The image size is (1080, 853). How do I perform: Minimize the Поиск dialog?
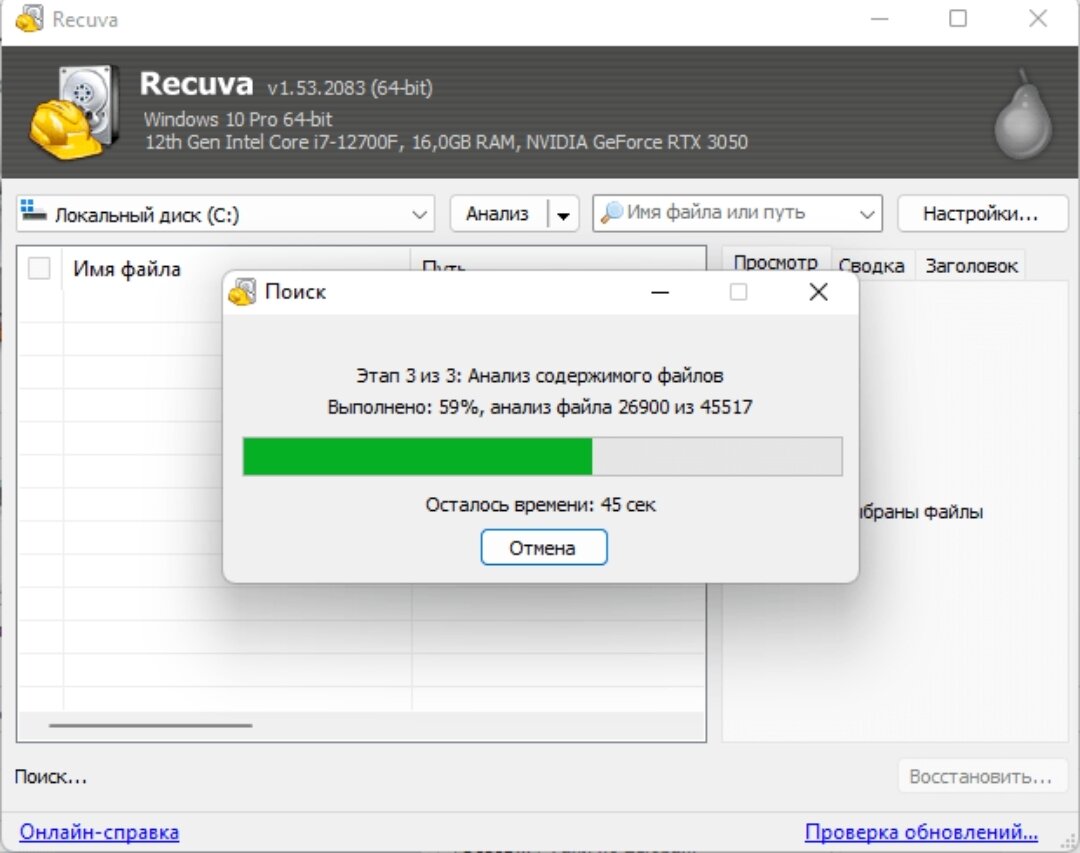point(660,292)
